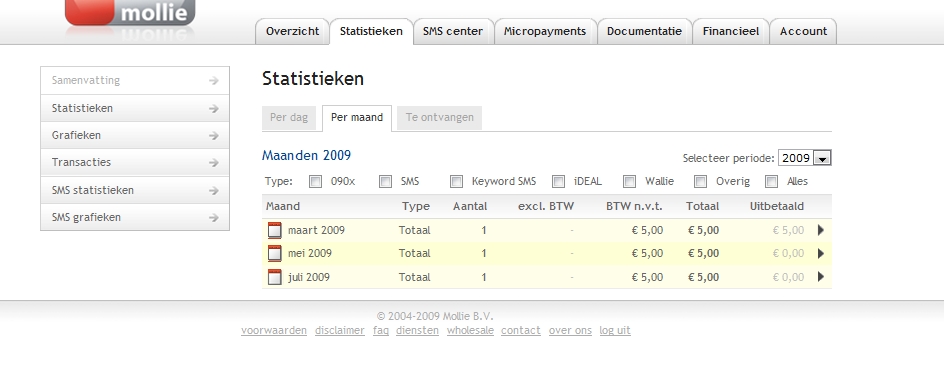Open Samenvatting in the sidebar

coord(135,81)
